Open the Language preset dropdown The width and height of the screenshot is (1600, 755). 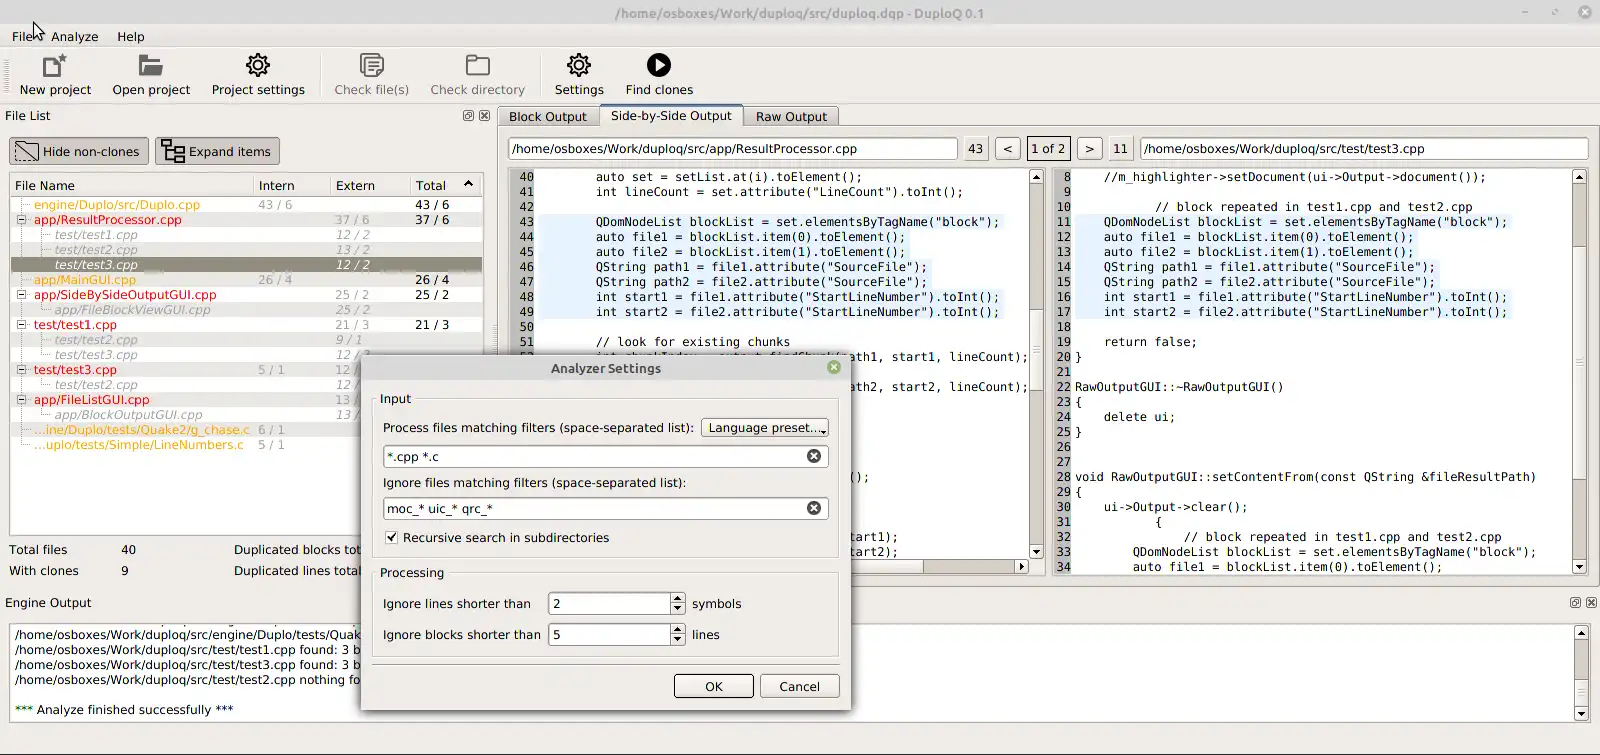pos(765,428)
